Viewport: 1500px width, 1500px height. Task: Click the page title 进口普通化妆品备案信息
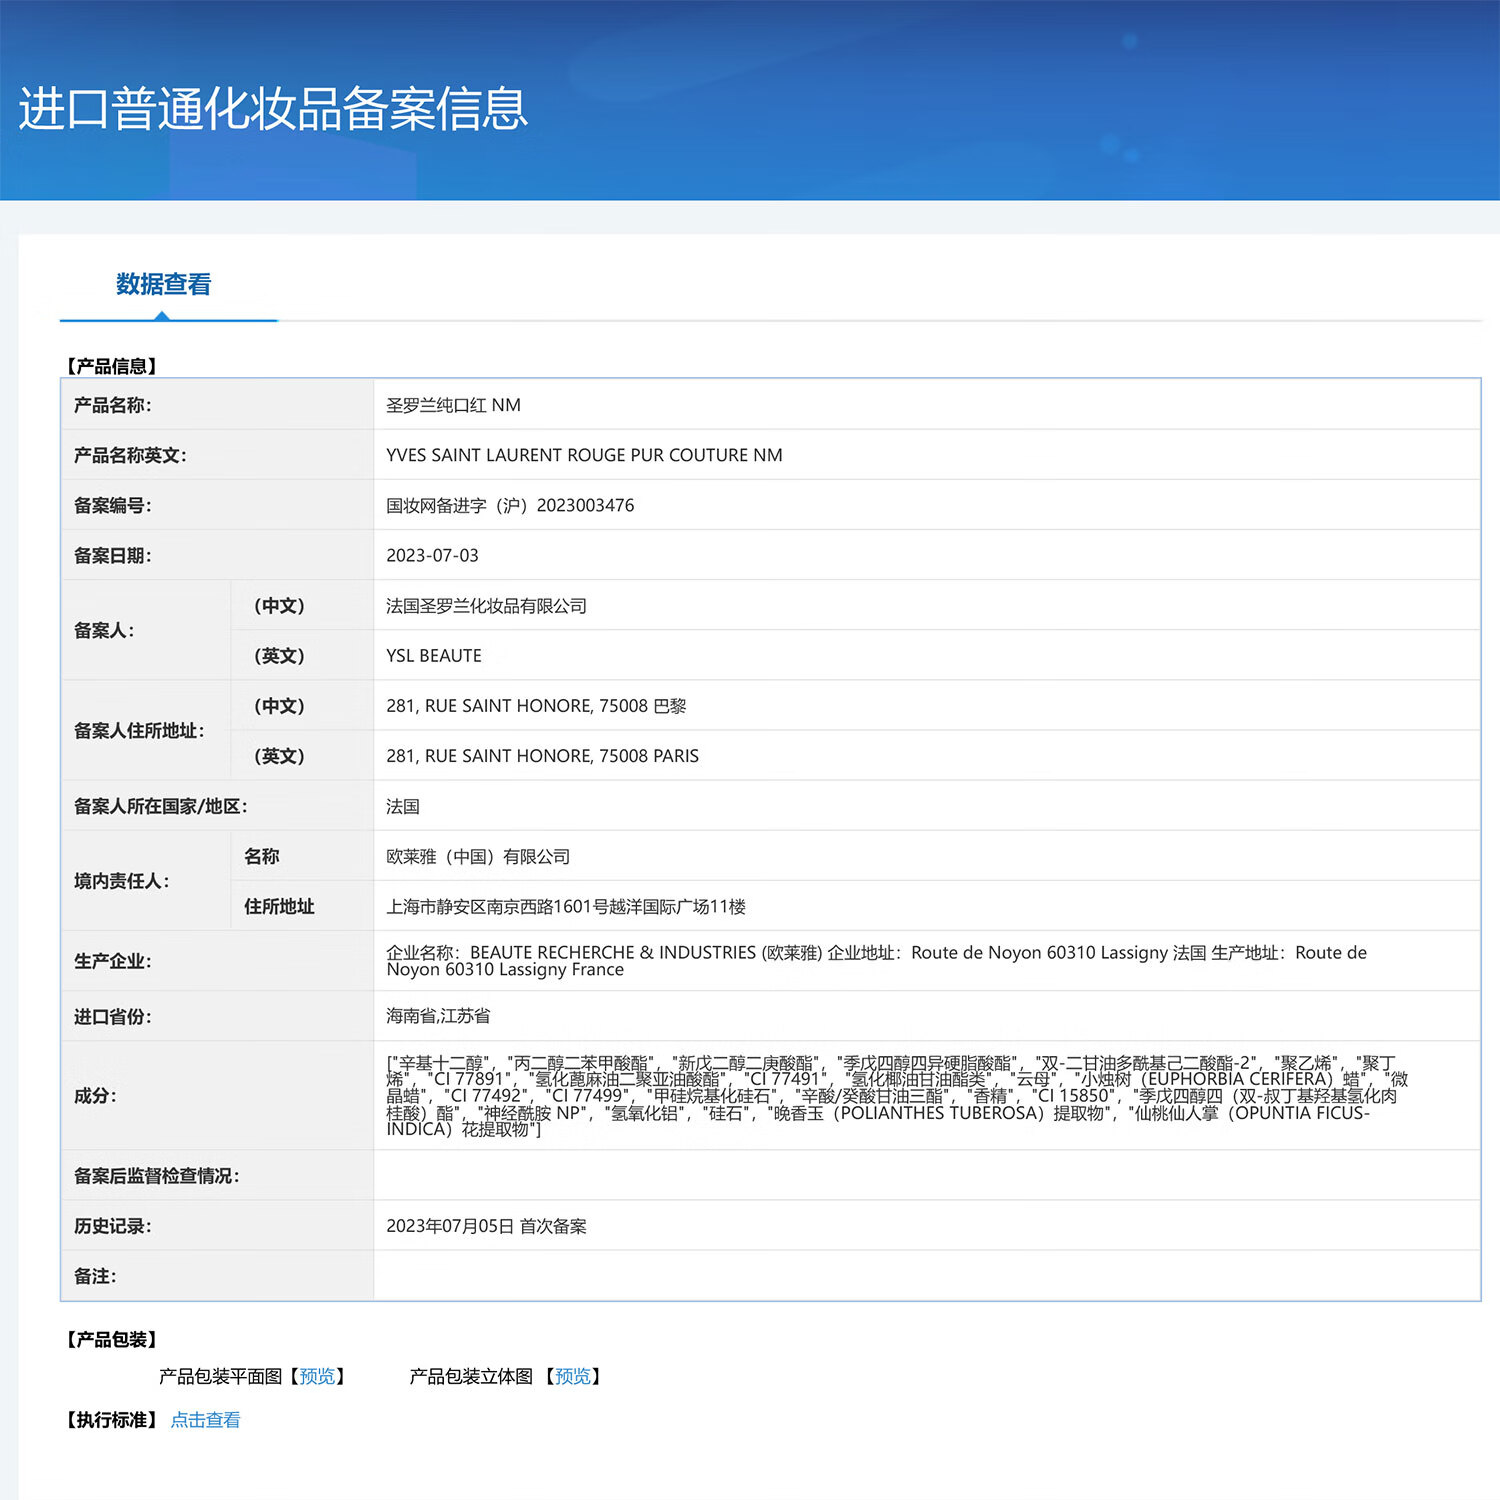click(272, 110)
